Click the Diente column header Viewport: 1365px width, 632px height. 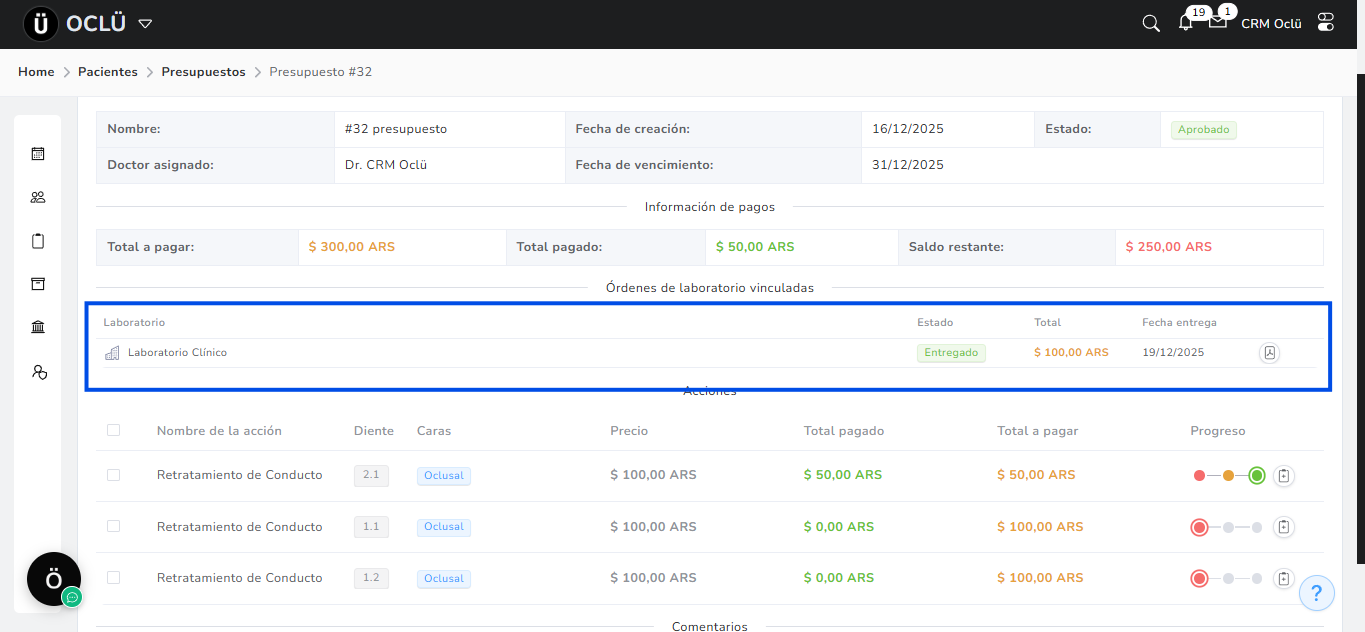[x=374, y=431]
